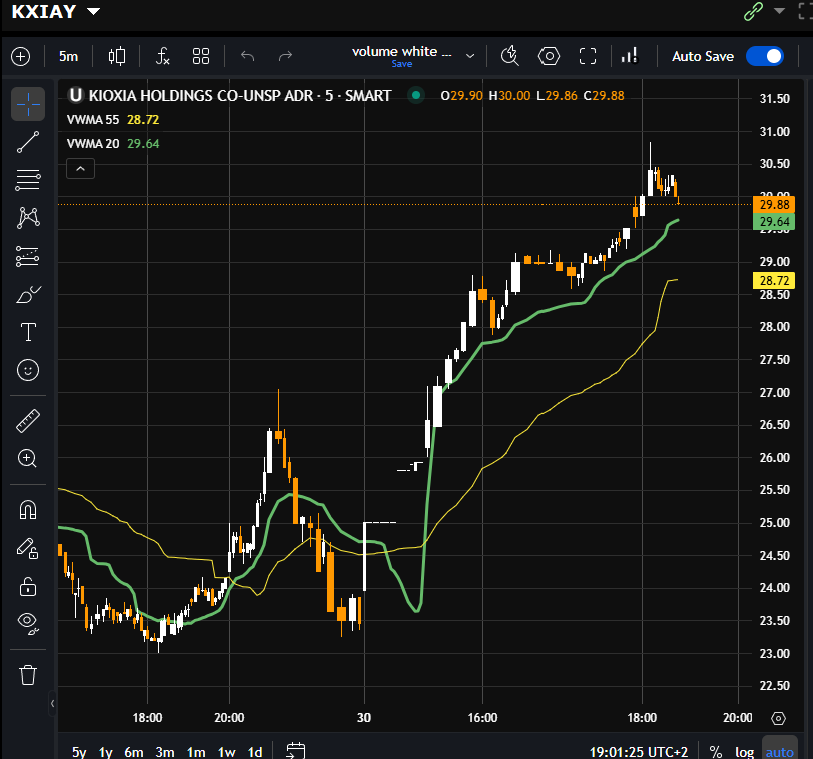This screenshot has width=813, height=759.
Task: Open the bar chart alert icon
Action: [x=630, y=56]
